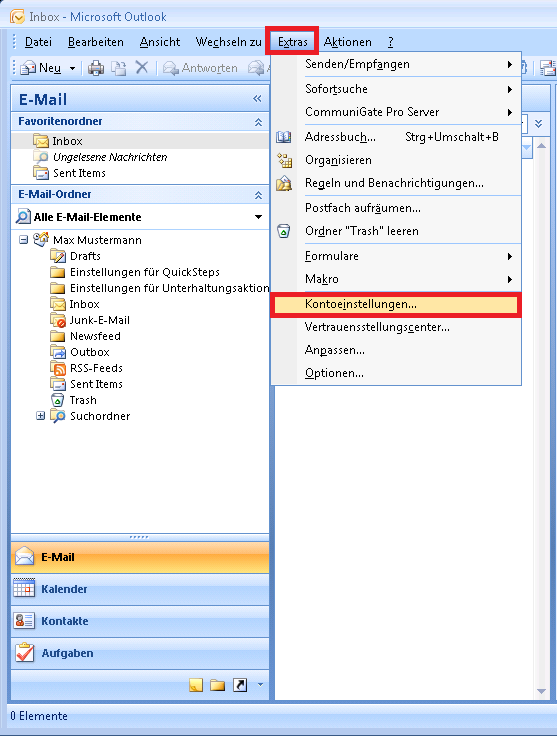This screenshot has height=736, width=557.
Task: Open the Alle E-Mail-Elemente dropdown
Action: (258, 217)
